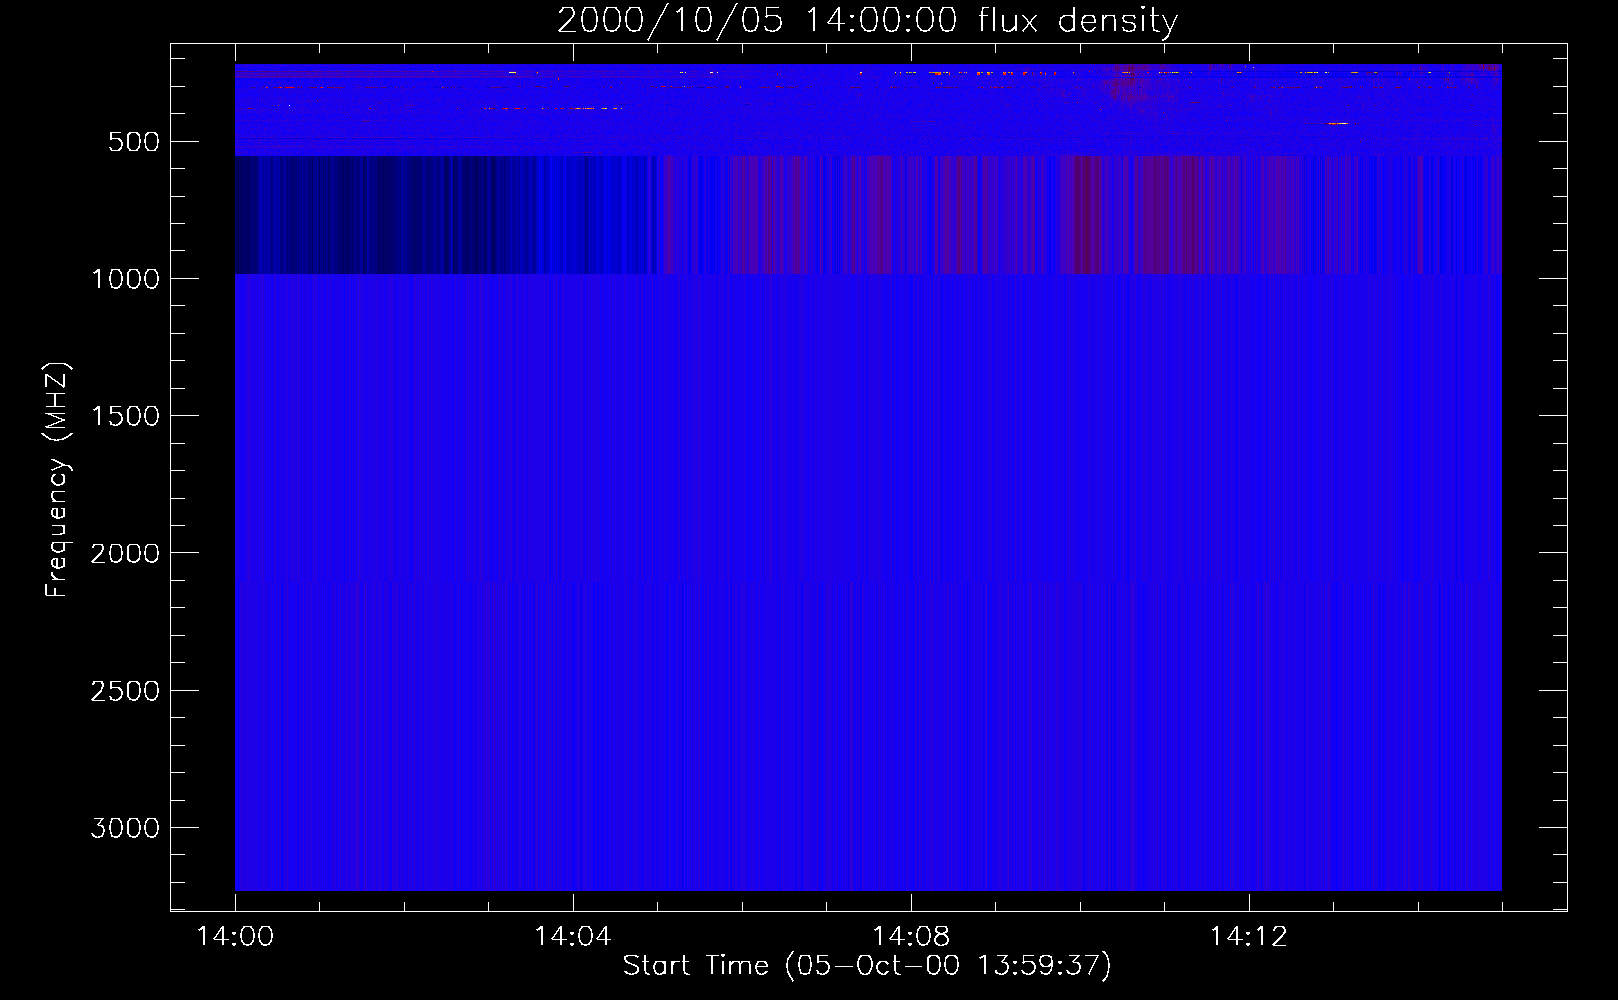Click the 'Frequency (MHZ)' y-axis label
The image size is (1618, 1000).
57,480
